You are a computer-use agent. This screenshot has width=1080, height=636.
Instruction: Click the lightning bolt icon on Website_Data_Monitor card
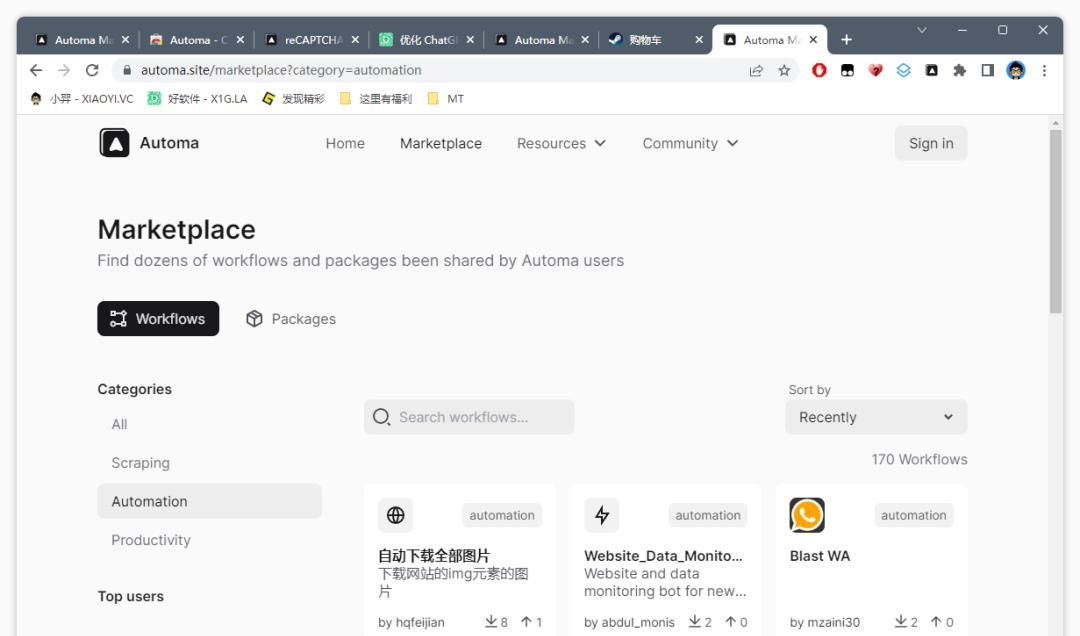coord(601,515)
